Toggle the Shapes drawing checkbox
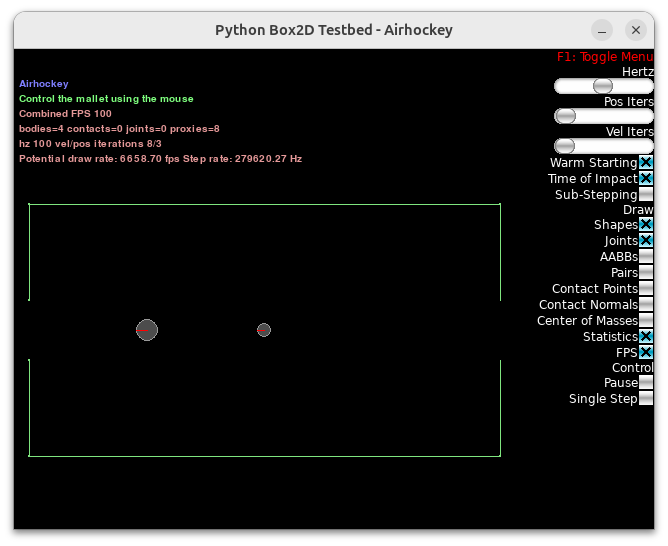668x546 pixels. click(x=646, y=225)
